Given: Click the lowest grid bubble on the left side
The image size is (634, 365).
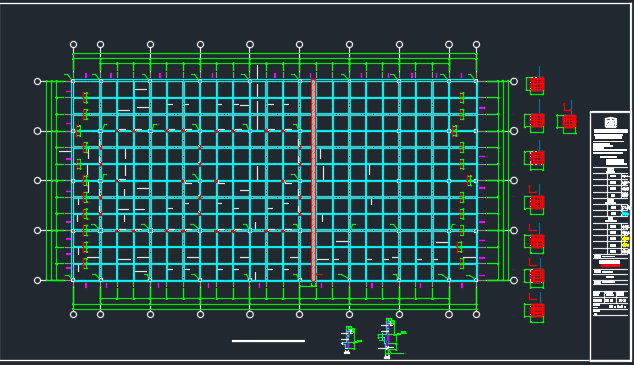Looking at the screenshot, I should click(x=37, y=281).
